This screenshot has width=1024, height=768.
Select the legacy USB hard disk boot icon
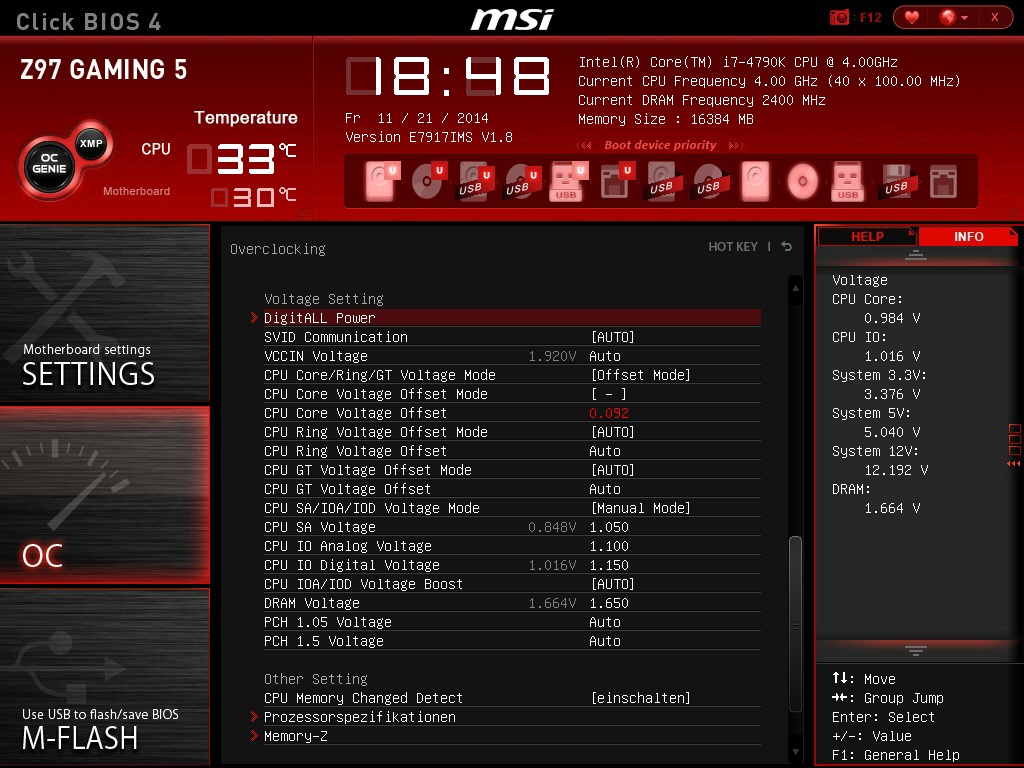pyautogui.click(x=665, y=182)
